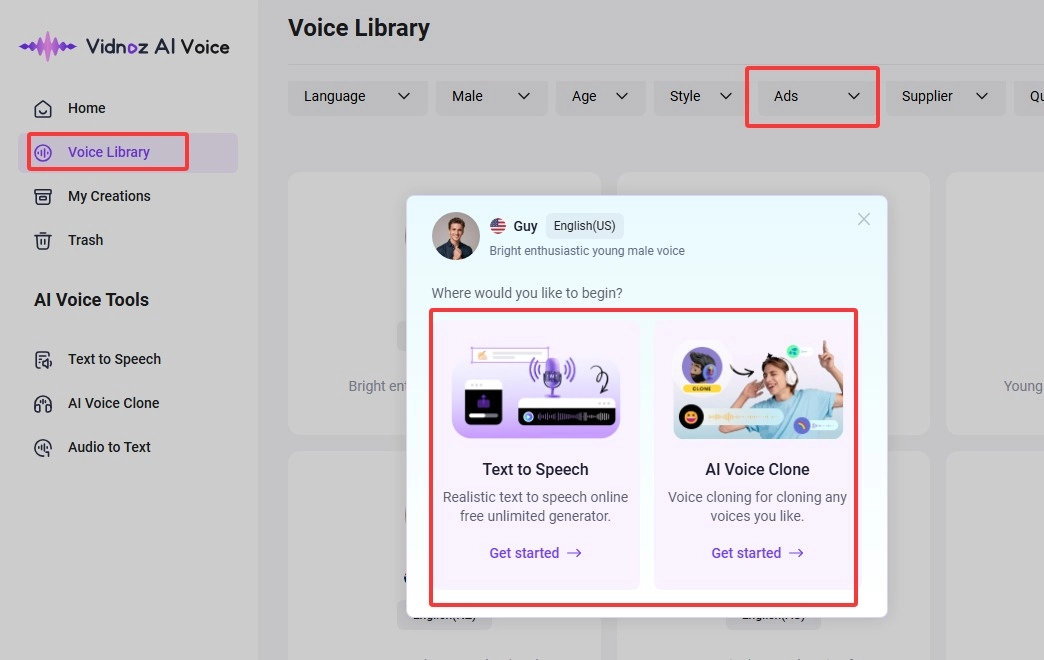Click the US flag next to Guy's name
Screen dimensions: 1044x660
(x=498, y=226)
